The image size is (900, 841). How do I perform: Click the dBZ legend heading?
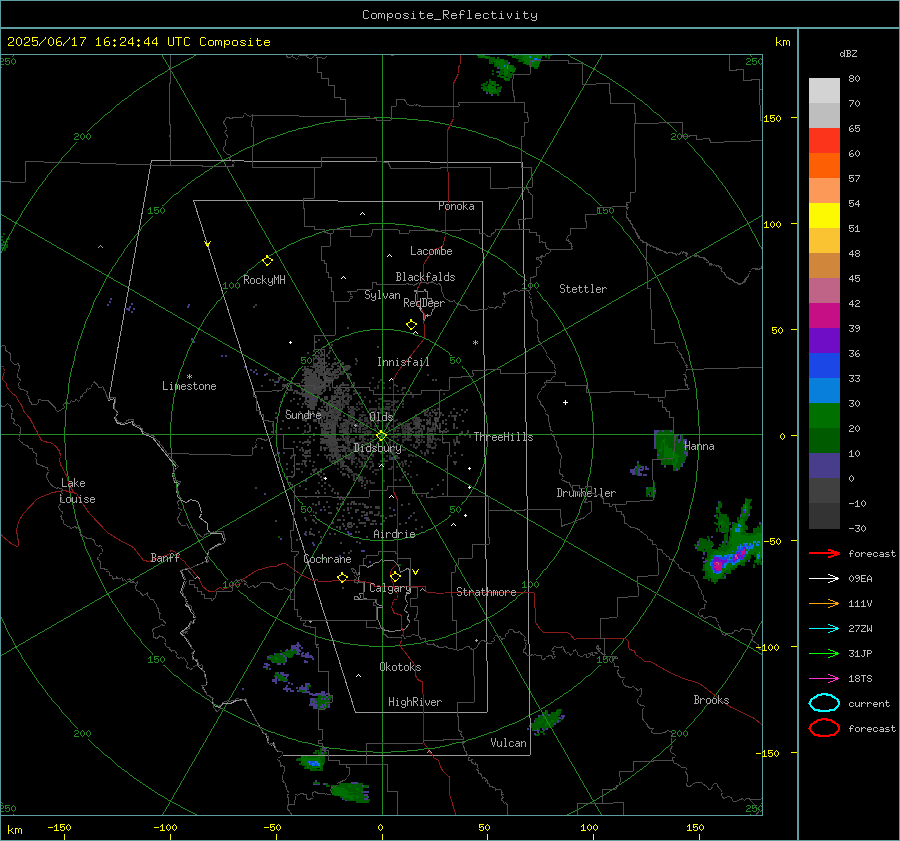[x=848, y=54]
